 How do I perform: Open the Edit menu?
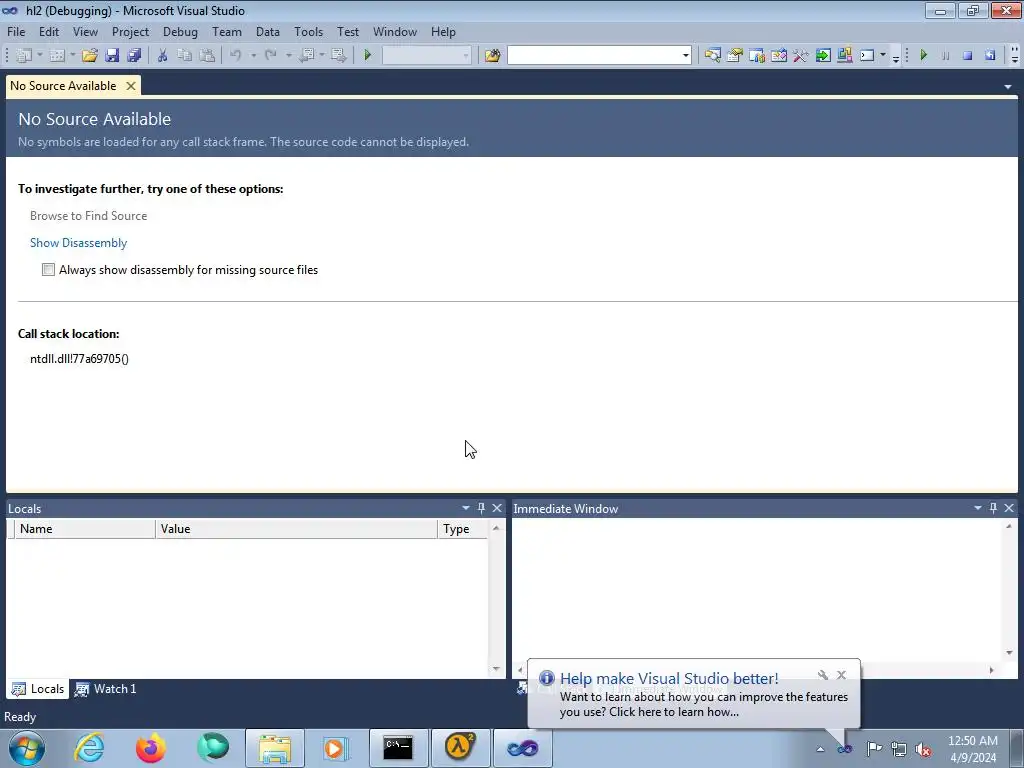(x=48, y=31)
